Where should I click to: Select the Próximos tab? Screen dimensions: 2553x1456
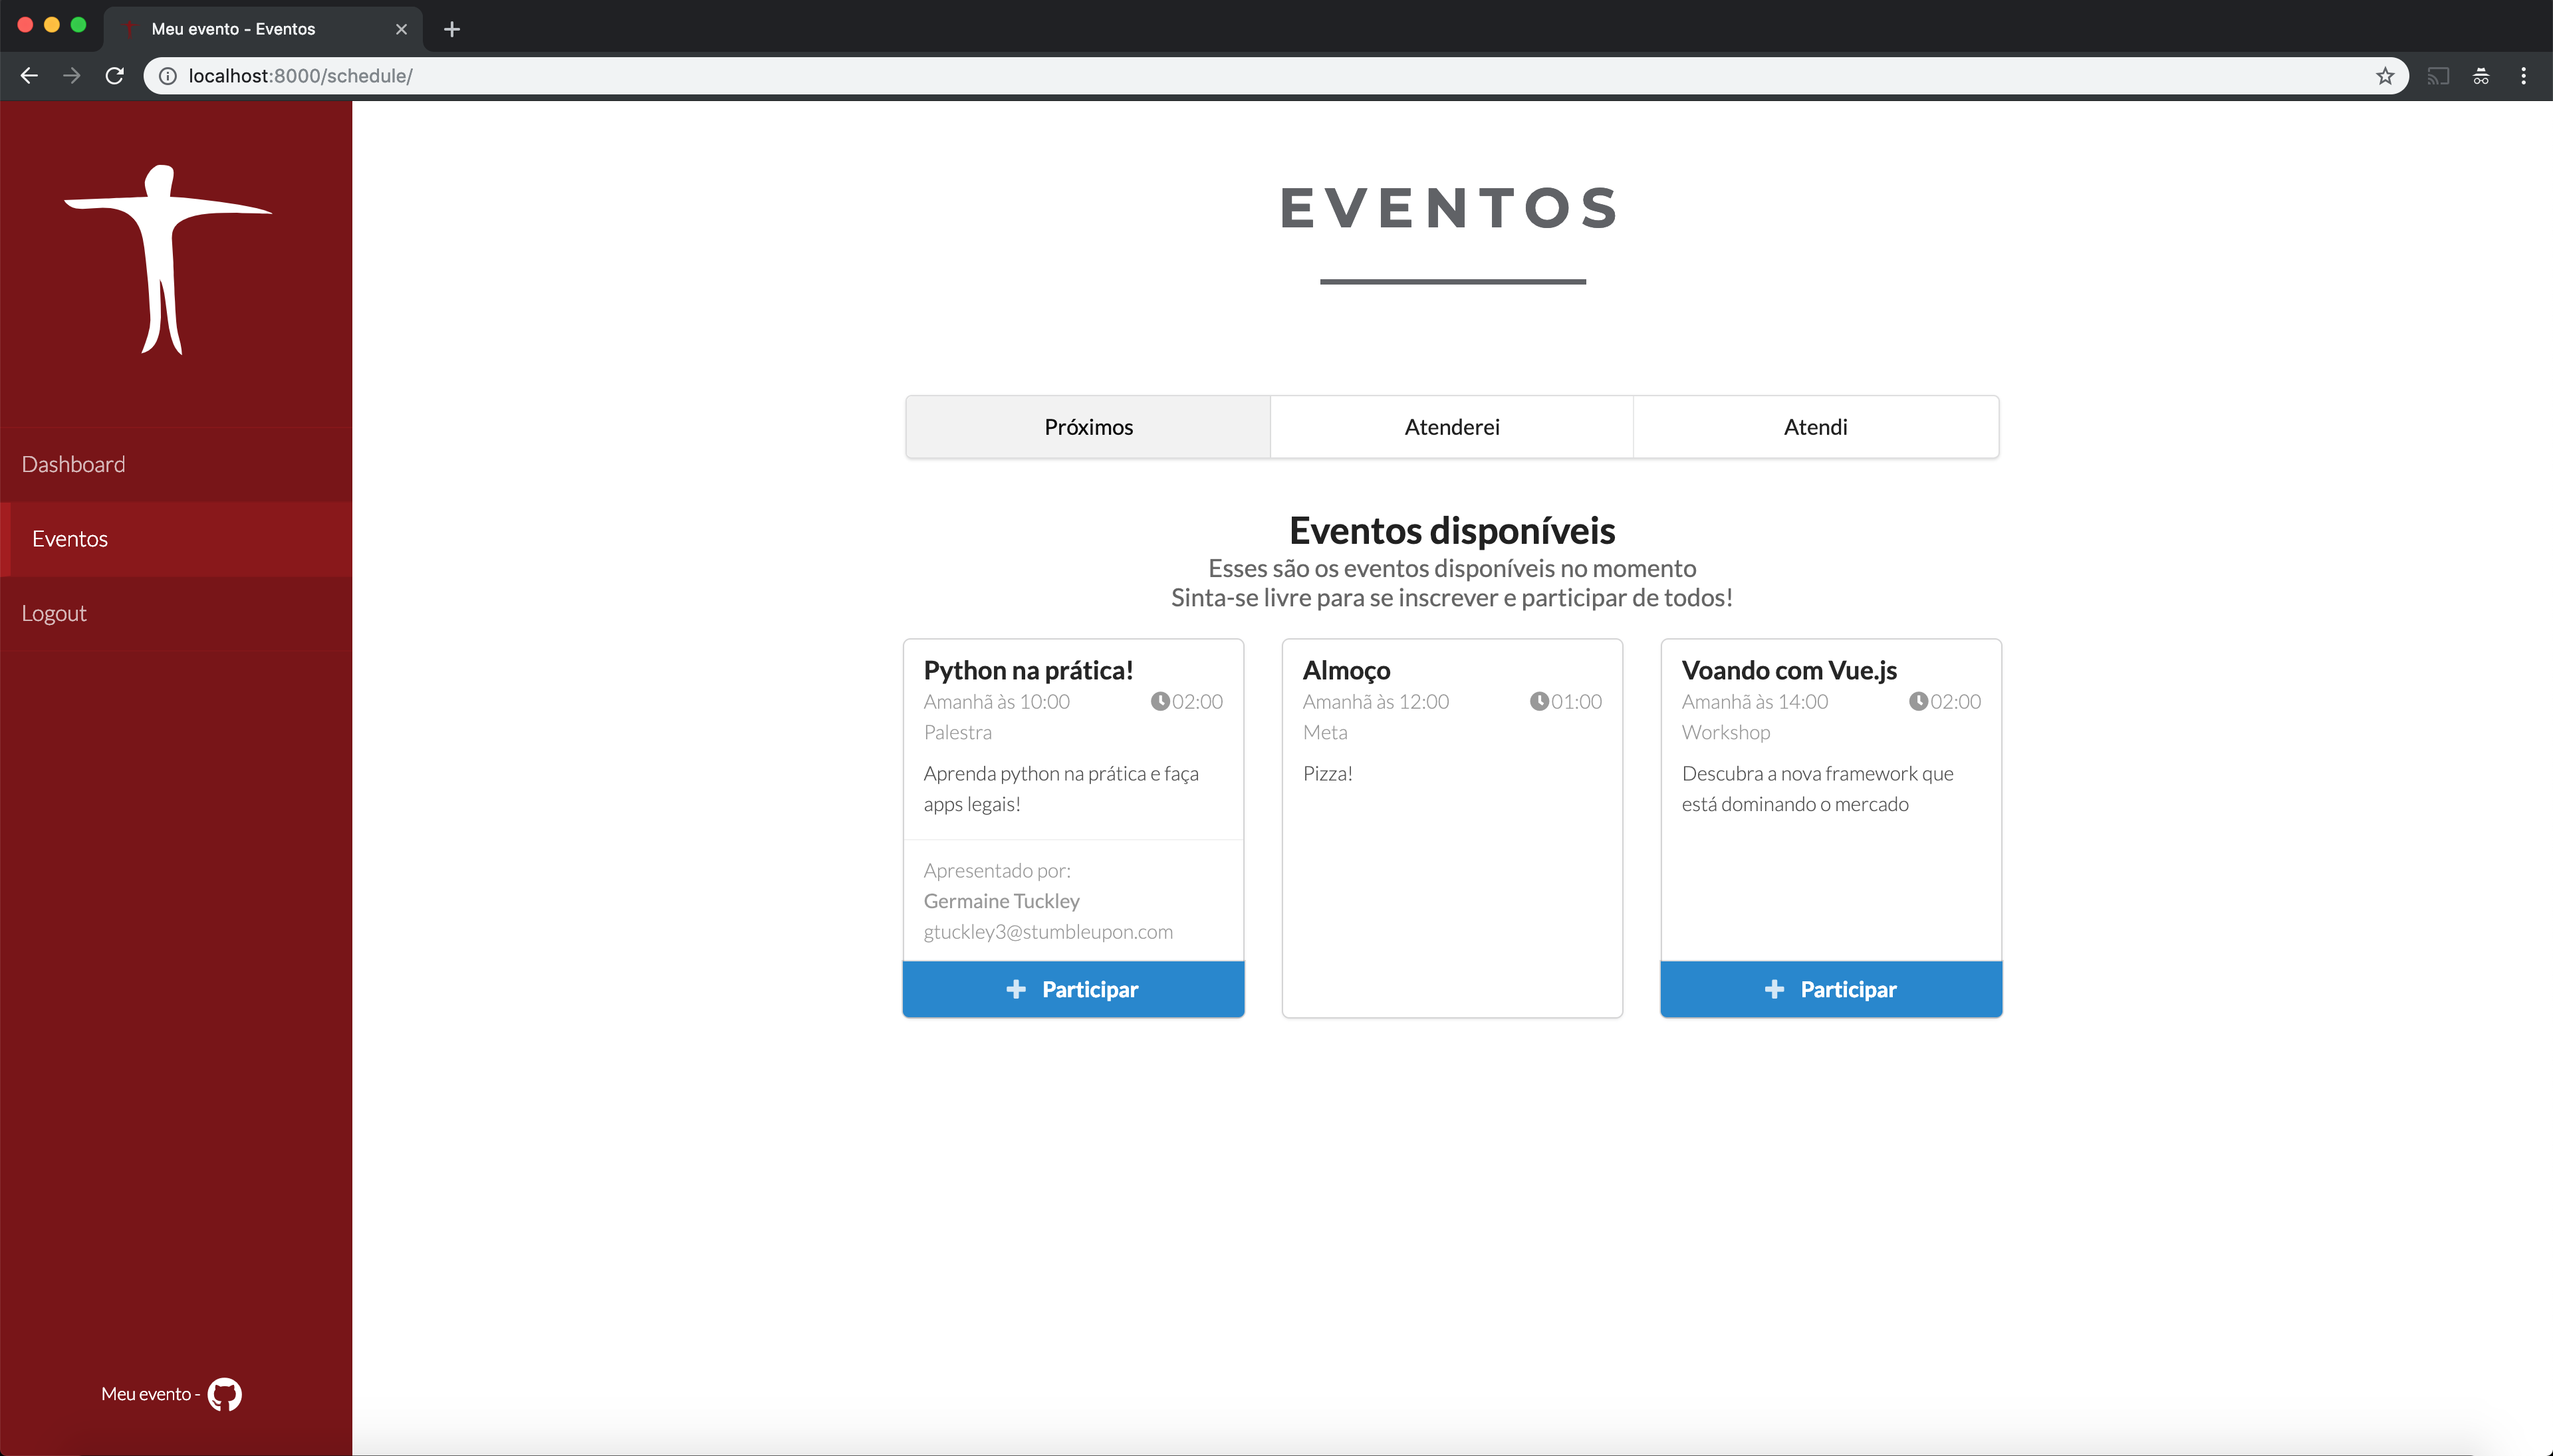pyautogui.click(x=1088, y=427)
